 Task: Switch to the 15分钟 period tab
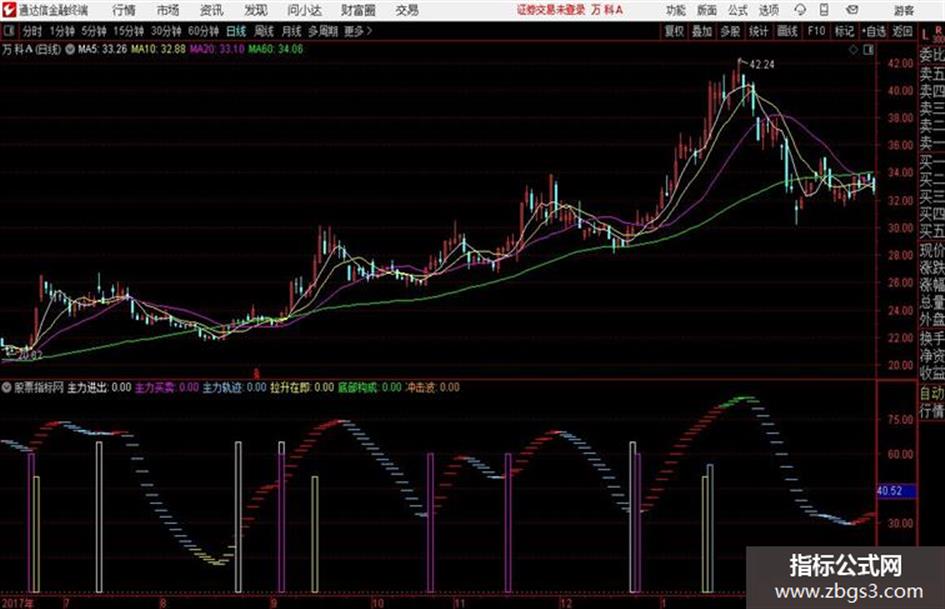point(128,31)
